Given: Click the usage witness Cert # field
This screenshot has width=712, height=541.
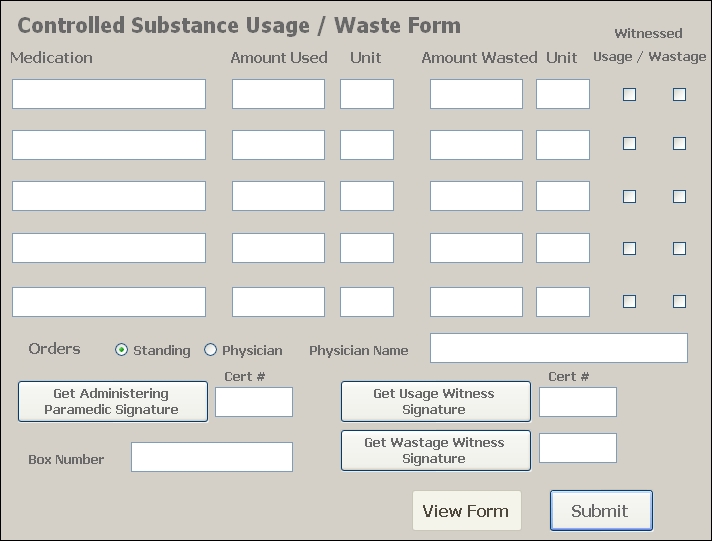Looking at the screenshot, I should 577,402.
